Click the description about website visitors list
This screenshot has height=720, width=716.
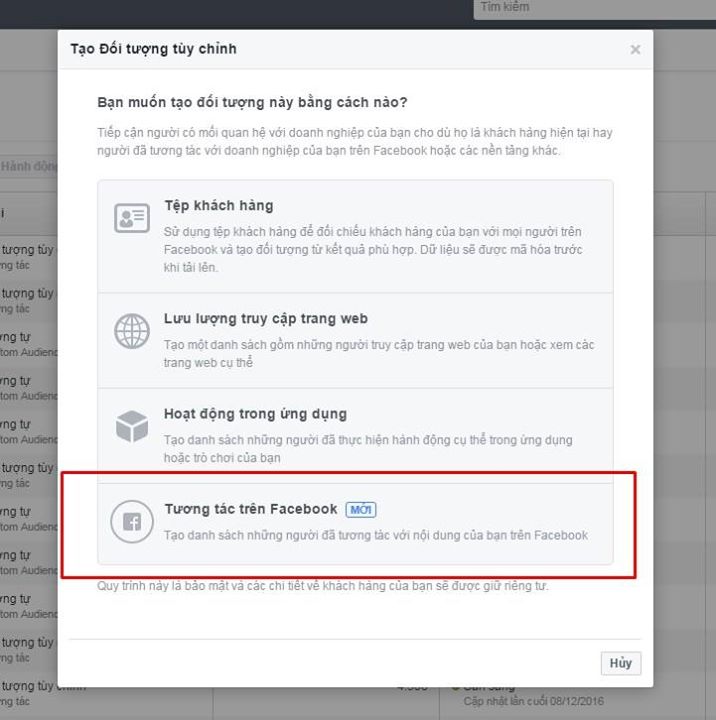pos(378,353)
